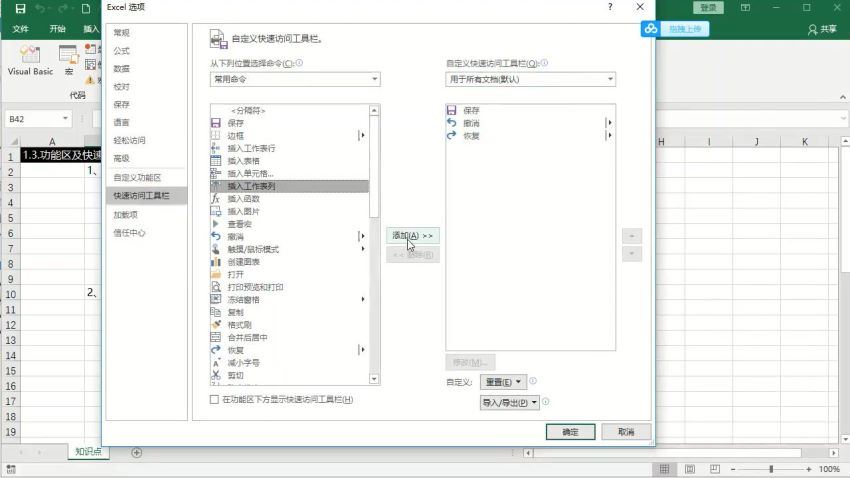Open the 自定义功能区 options category
The height and width of the screenshot is (478, 850).
tap(146, 178)
